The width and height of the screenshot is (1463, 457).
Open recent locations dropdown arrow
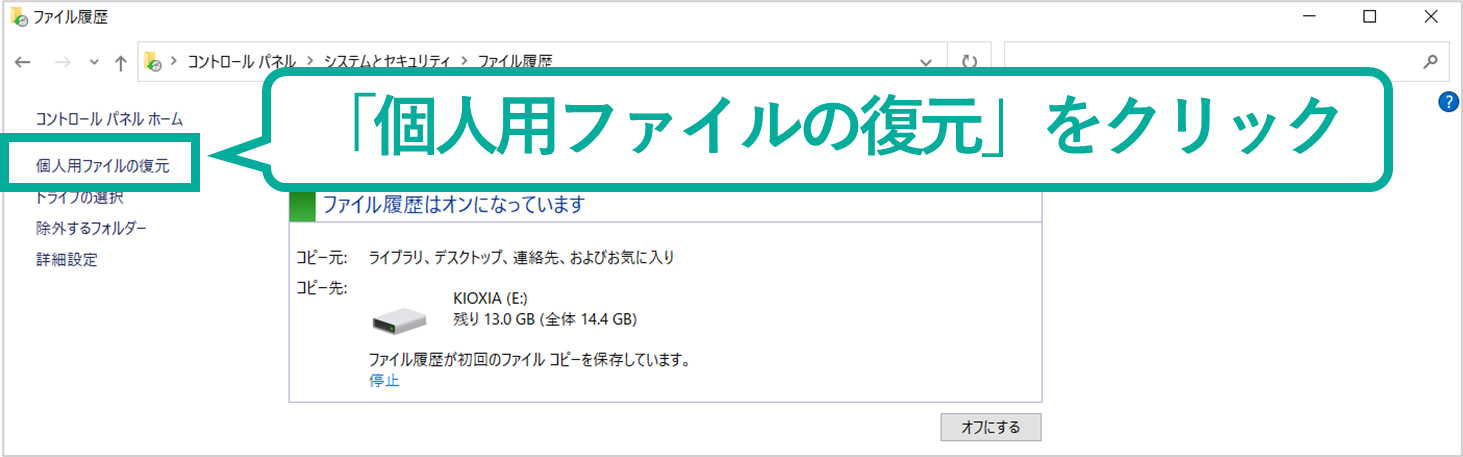(94, 62)
